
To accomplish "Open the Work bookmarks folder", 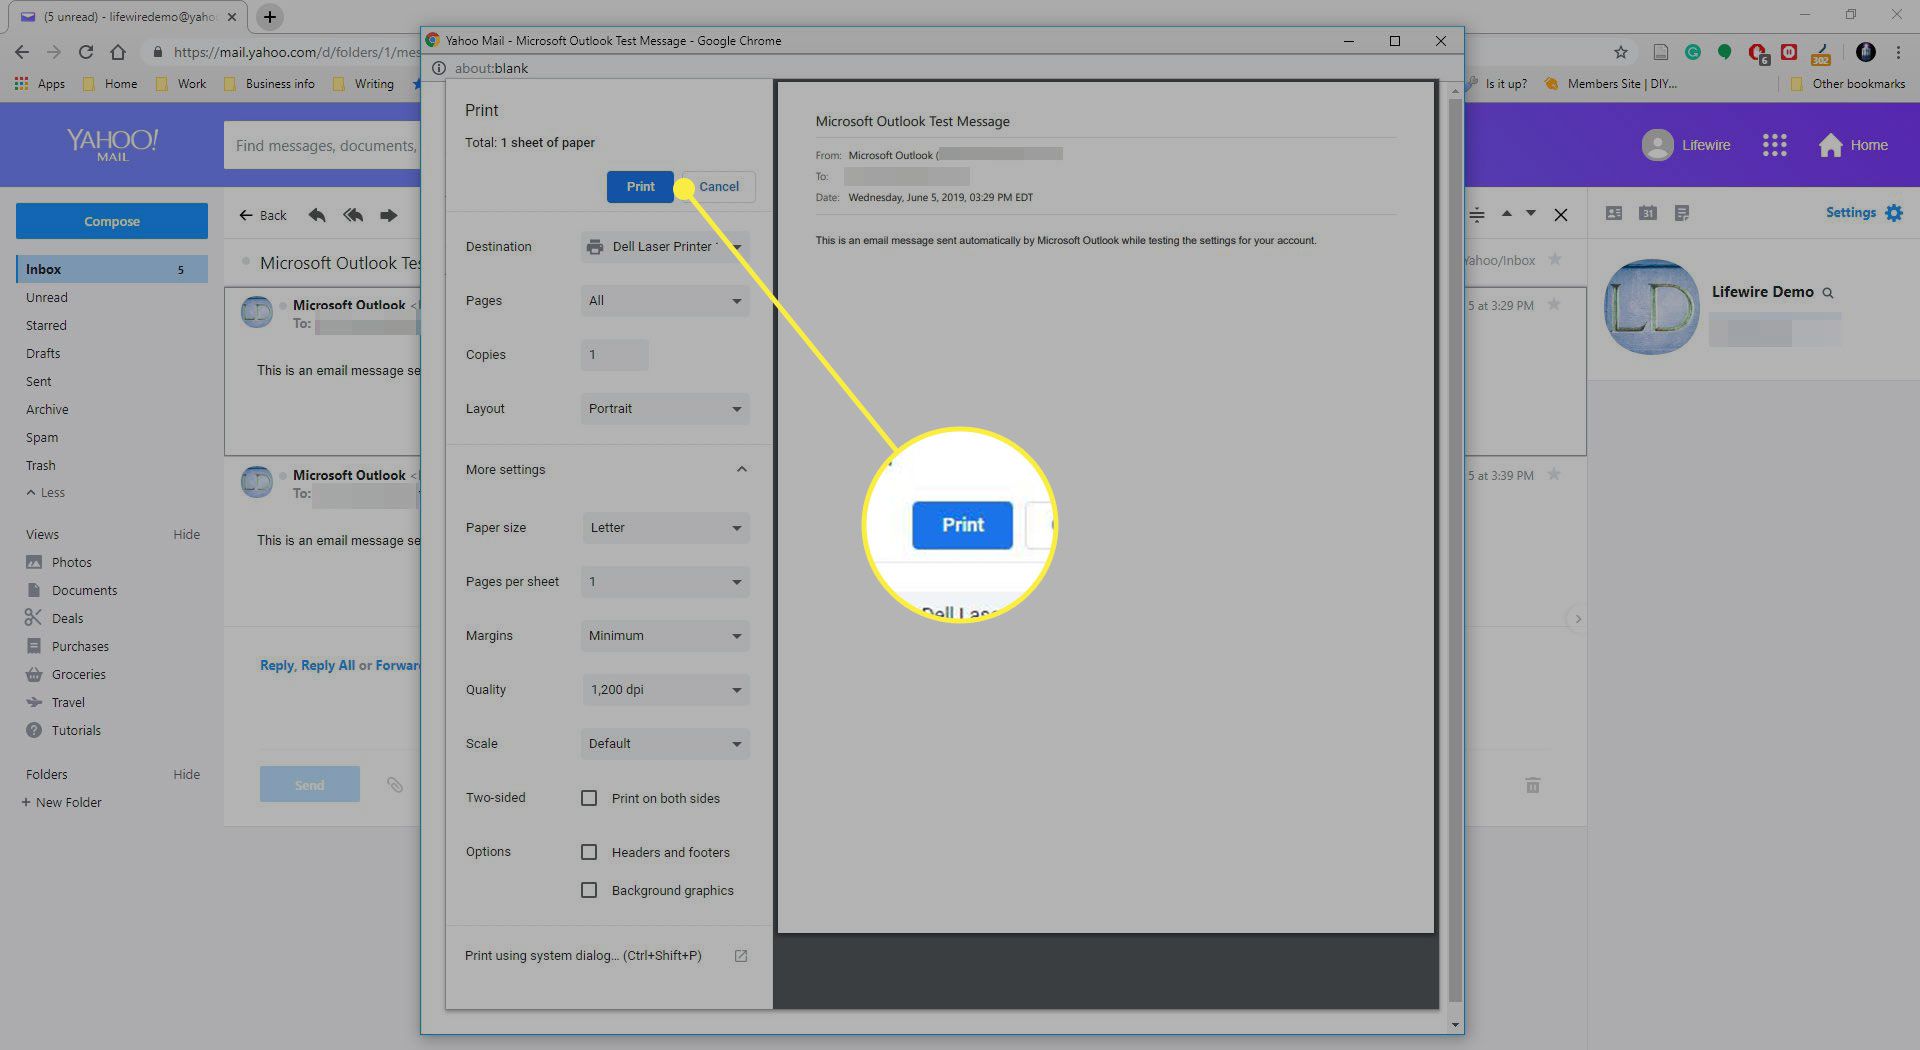I will point(181,84).
